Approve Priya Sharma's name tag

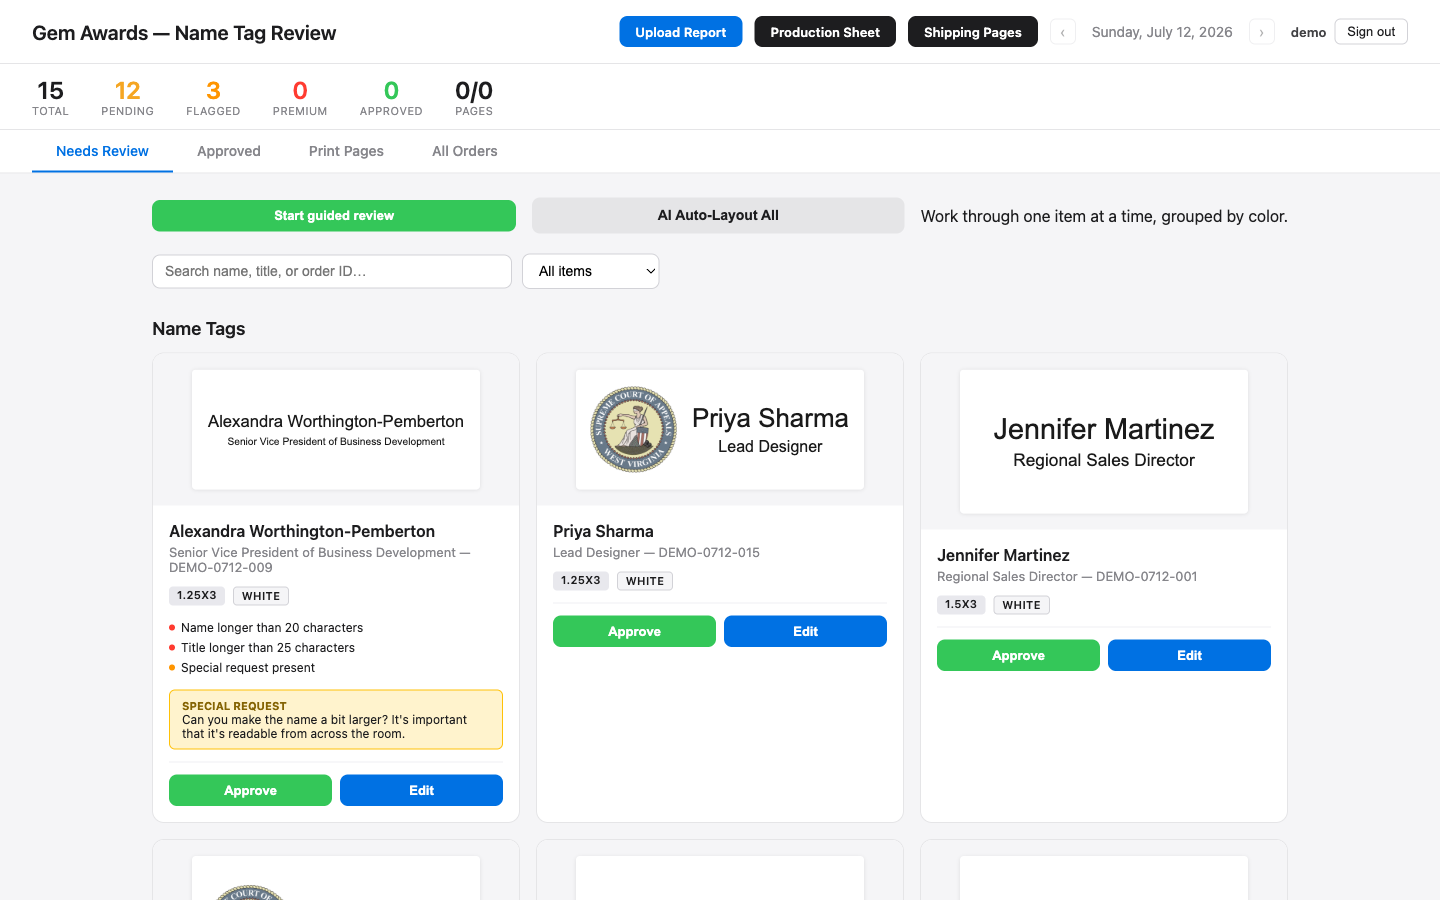(634, 631)
